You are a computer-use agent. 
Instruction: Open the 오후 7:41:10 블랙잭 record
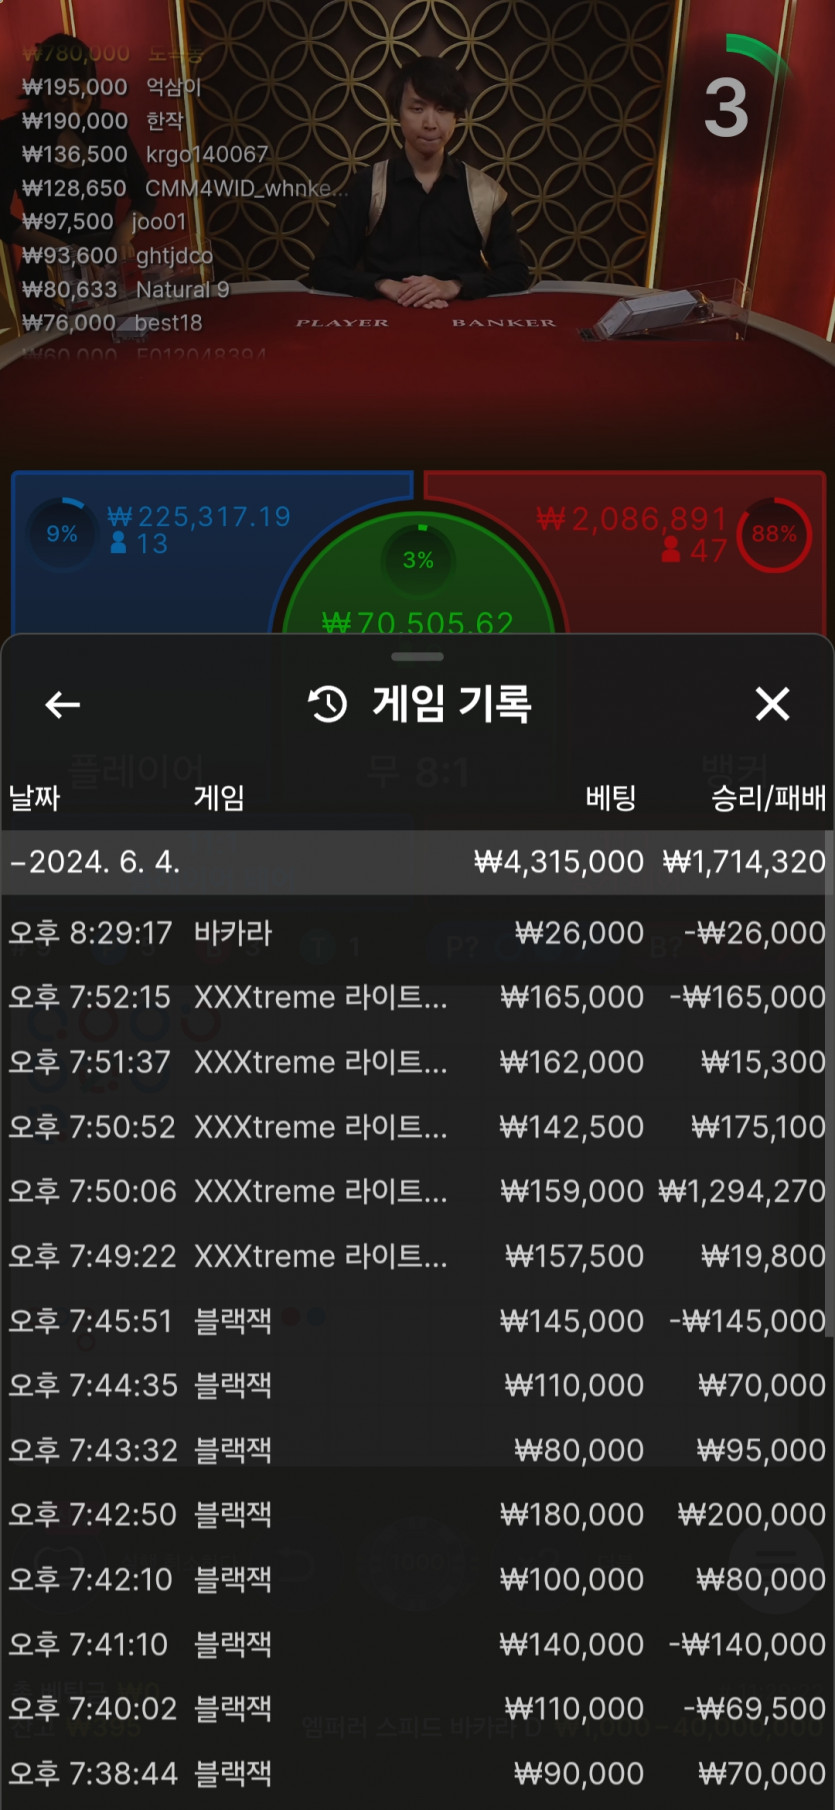pos(417,1644)
